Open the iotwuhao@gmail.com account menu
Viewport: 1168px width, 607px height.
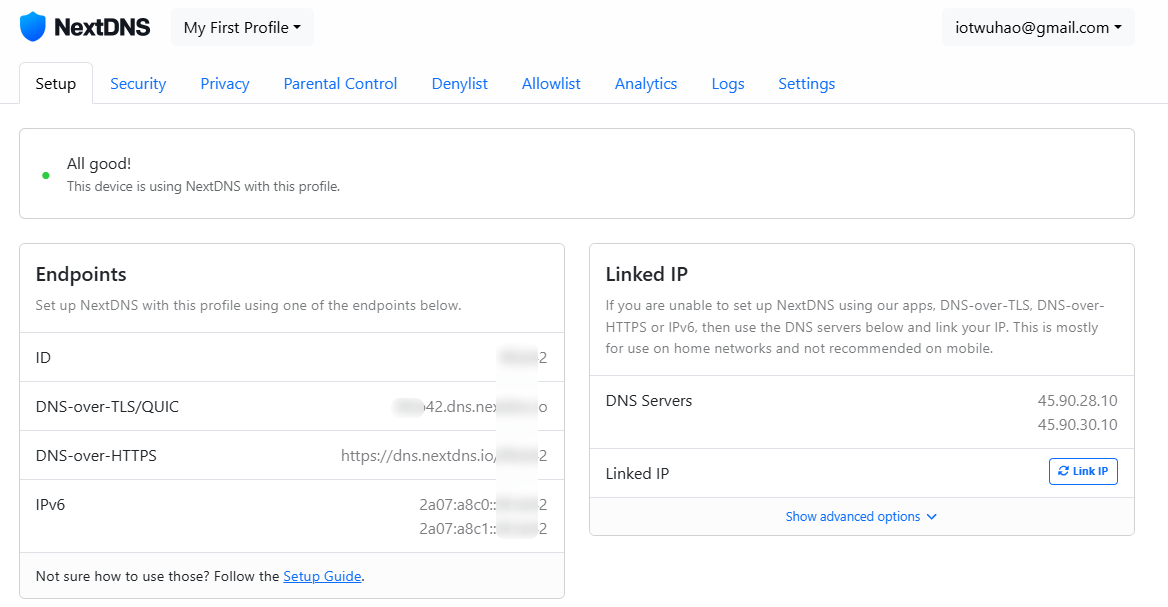[1038, 28]
